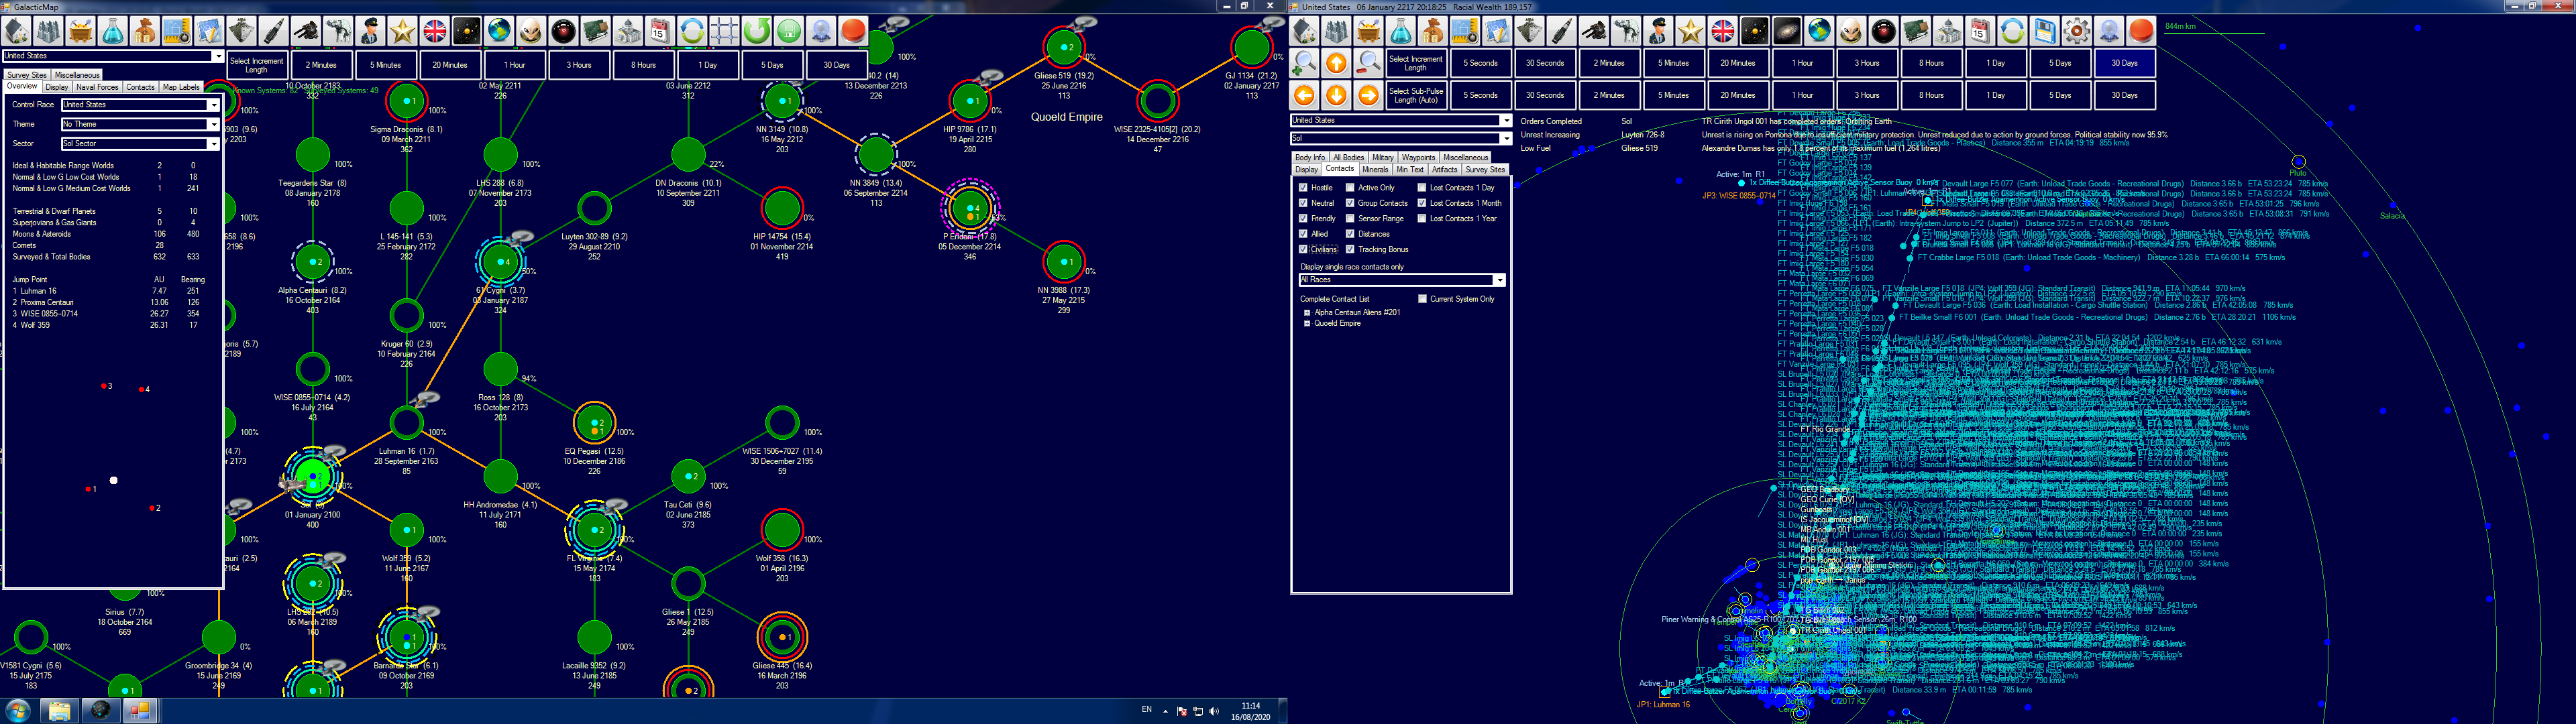Click 5 Seconds in the sub-pulse length row
Viewport: 2576px width, 724px height.
tap(1481, 95)
